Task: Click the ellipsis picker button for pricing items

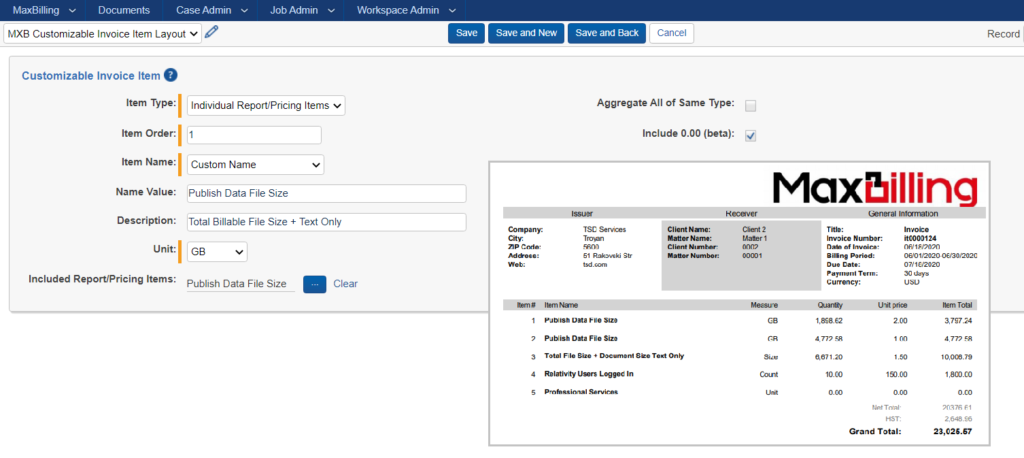Action: click(x=314, y=284)
